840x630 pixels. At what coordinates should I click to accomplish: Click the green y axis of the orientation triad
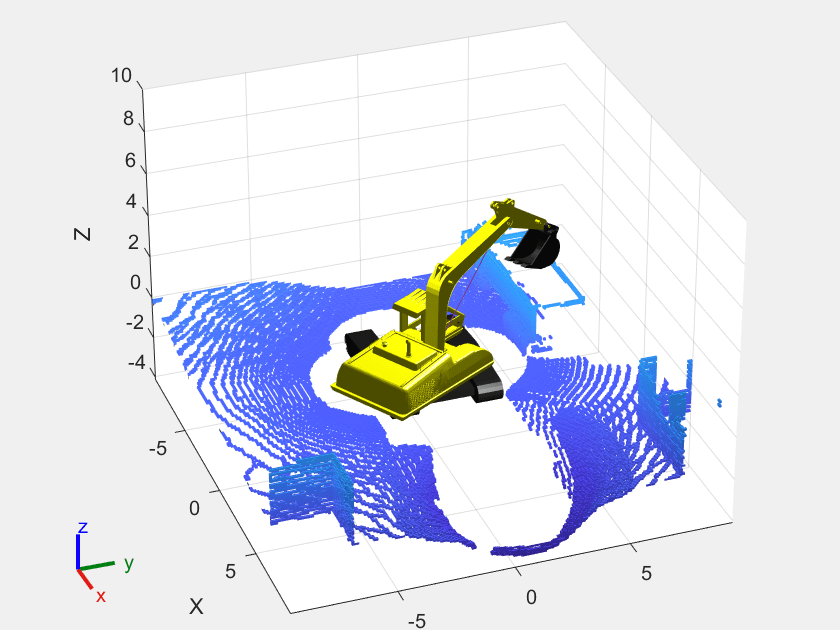[98, 565]
